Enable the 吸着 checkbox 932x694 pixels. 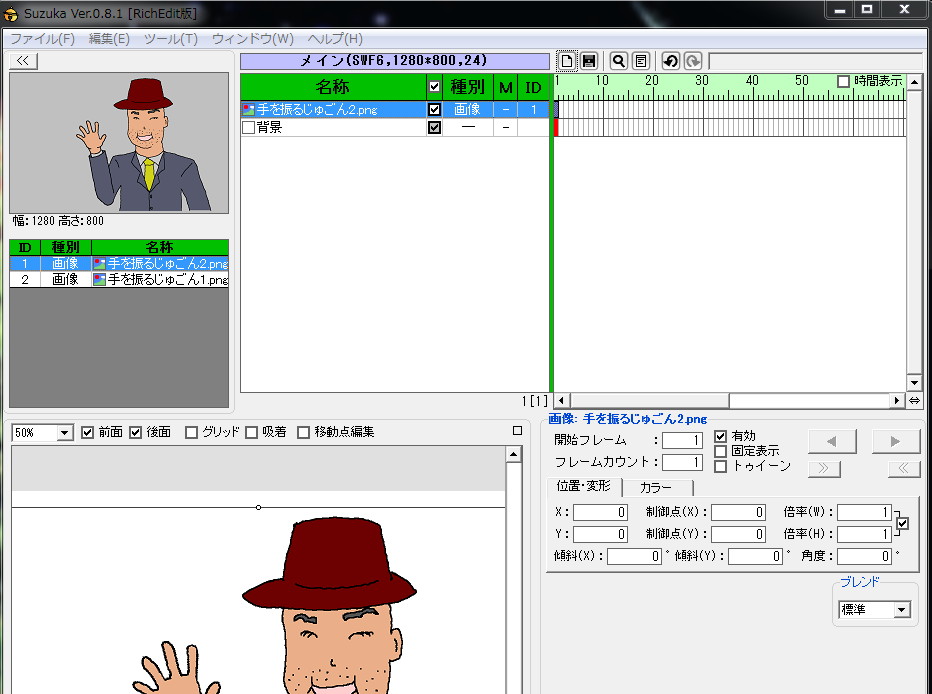click(x=251, y=432)
